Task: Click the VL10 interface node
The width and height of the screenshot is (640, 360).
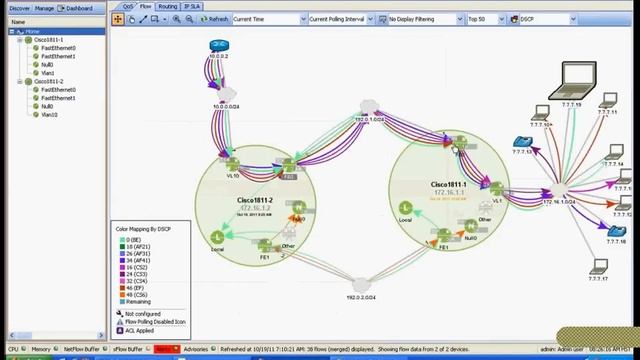Action: click(x=233, y=164)
